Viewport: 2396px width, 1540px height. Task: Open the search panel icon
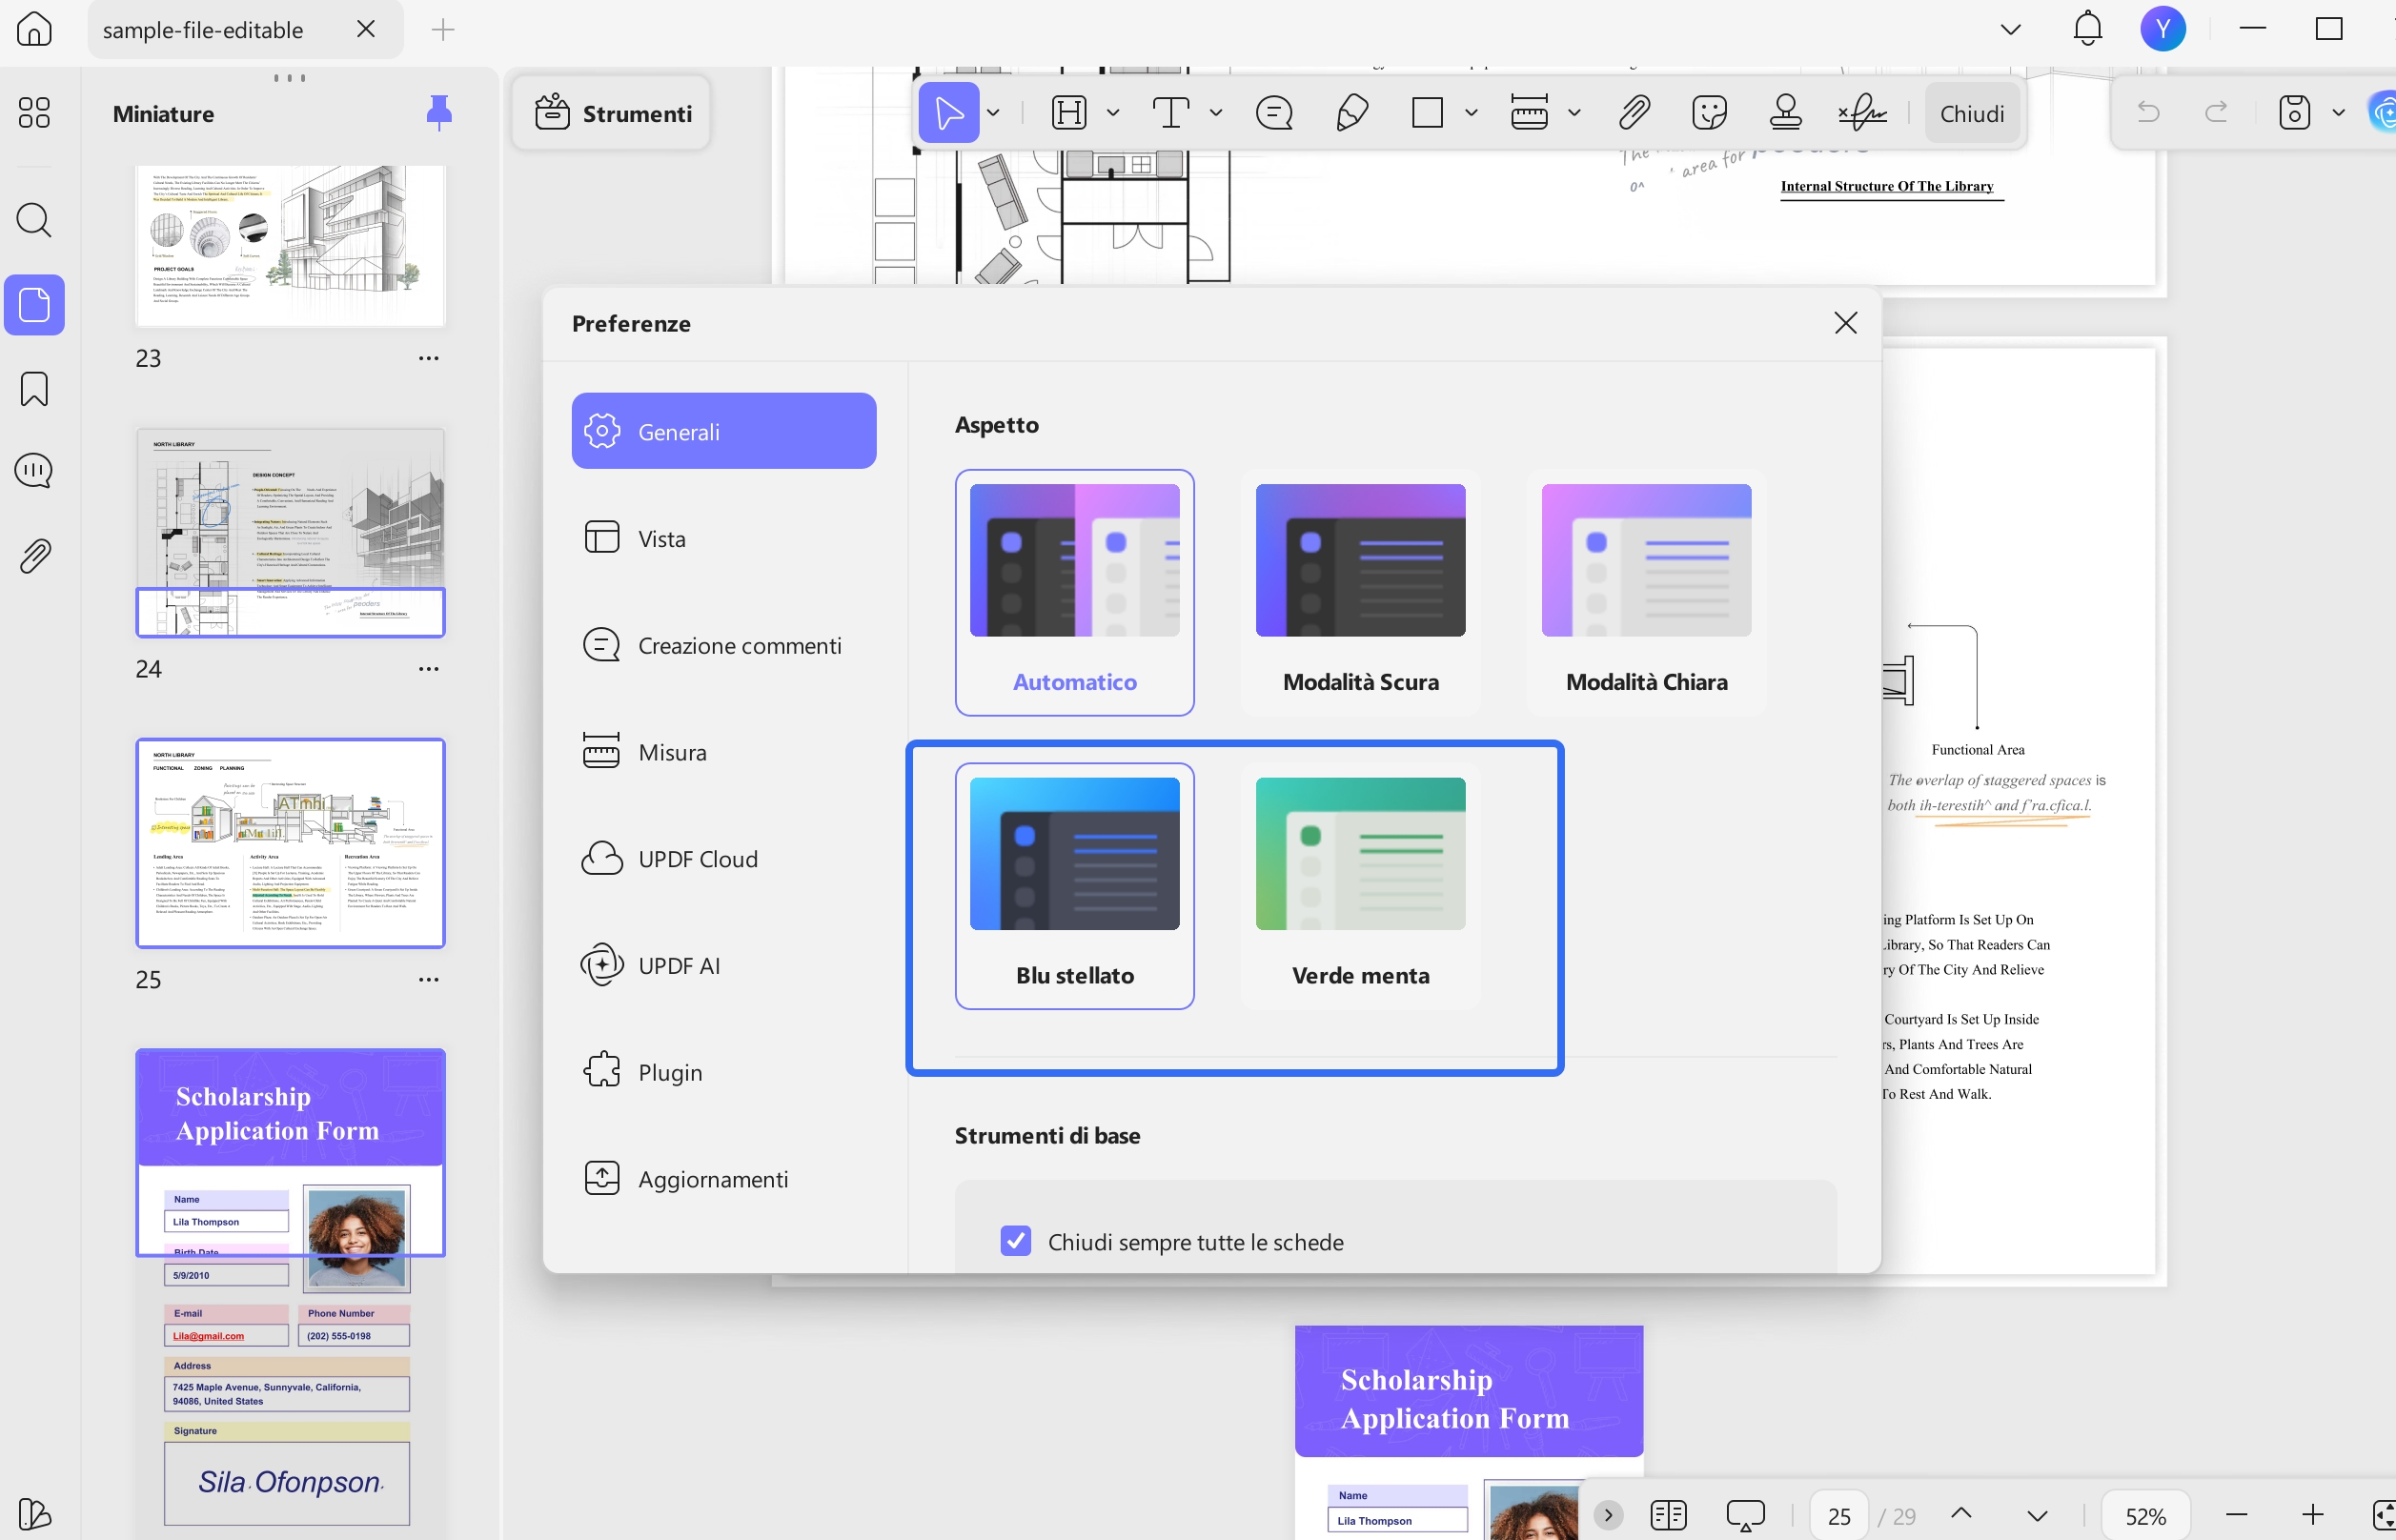point(34,220)
